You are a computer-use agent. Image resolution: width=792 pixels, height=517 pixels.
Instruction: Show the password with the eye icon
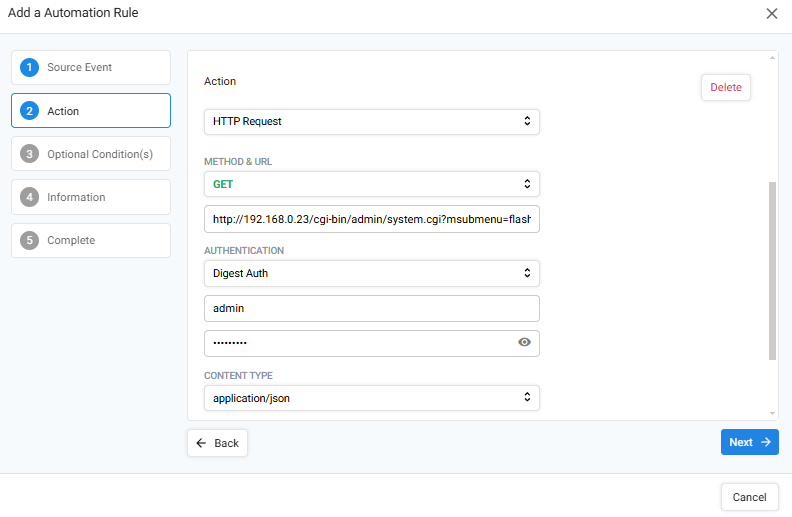524,342
